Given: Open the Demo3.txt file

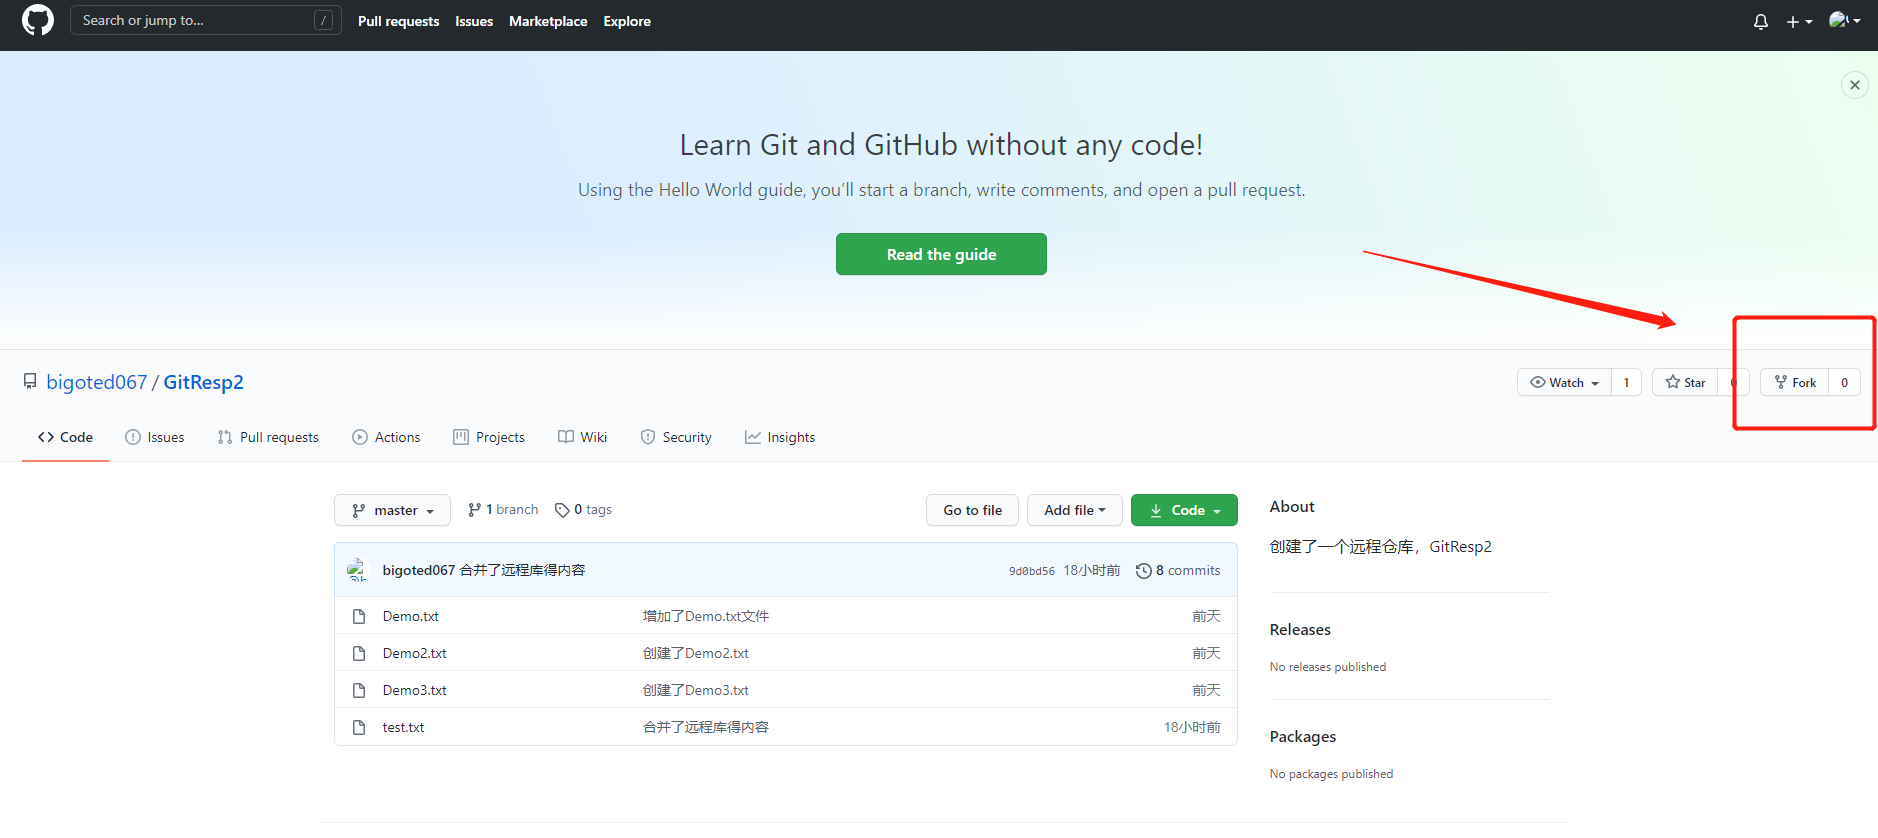Looking at the screenshot, I should coord(414,690).
